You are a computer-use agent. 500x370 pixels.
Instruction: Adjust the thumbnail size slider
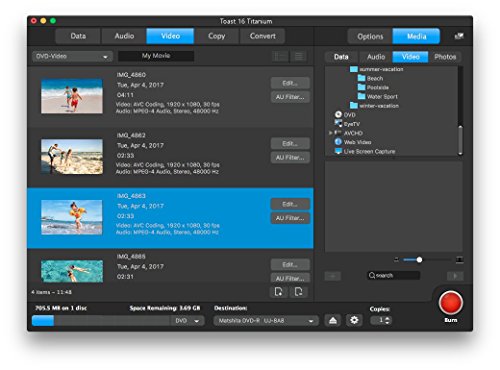[419, 260]
